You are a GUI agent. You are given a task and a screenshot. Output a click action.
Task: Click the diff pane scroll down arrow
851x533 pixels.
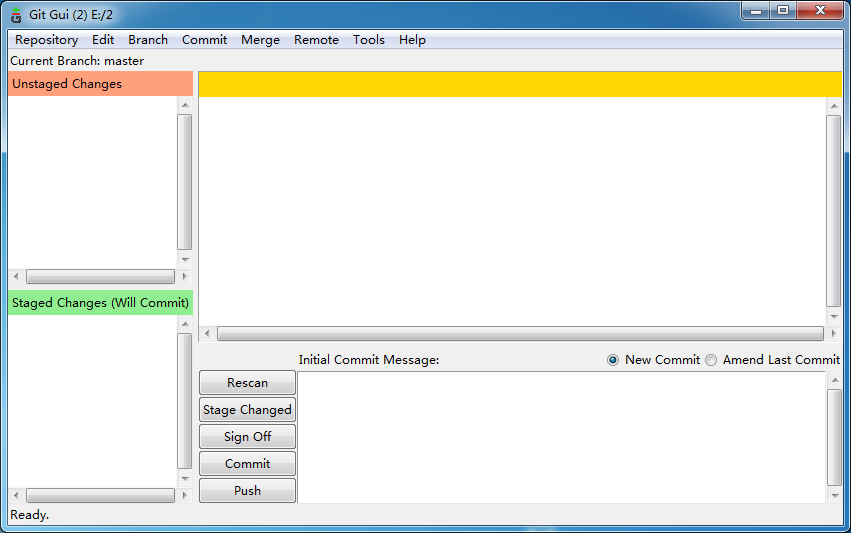coord(834,316)
